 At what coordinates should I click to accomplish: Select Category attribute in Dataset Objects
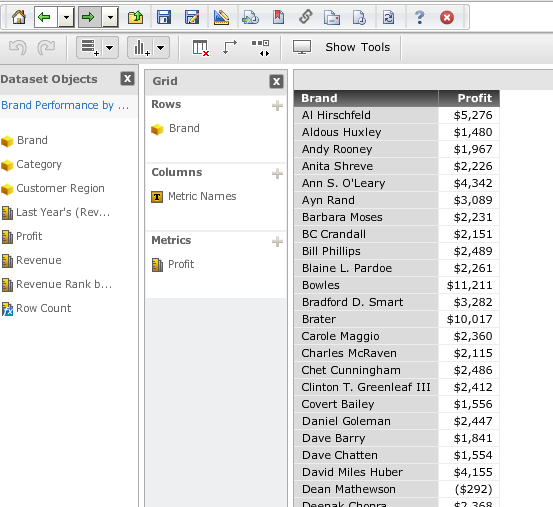(39, 164)
